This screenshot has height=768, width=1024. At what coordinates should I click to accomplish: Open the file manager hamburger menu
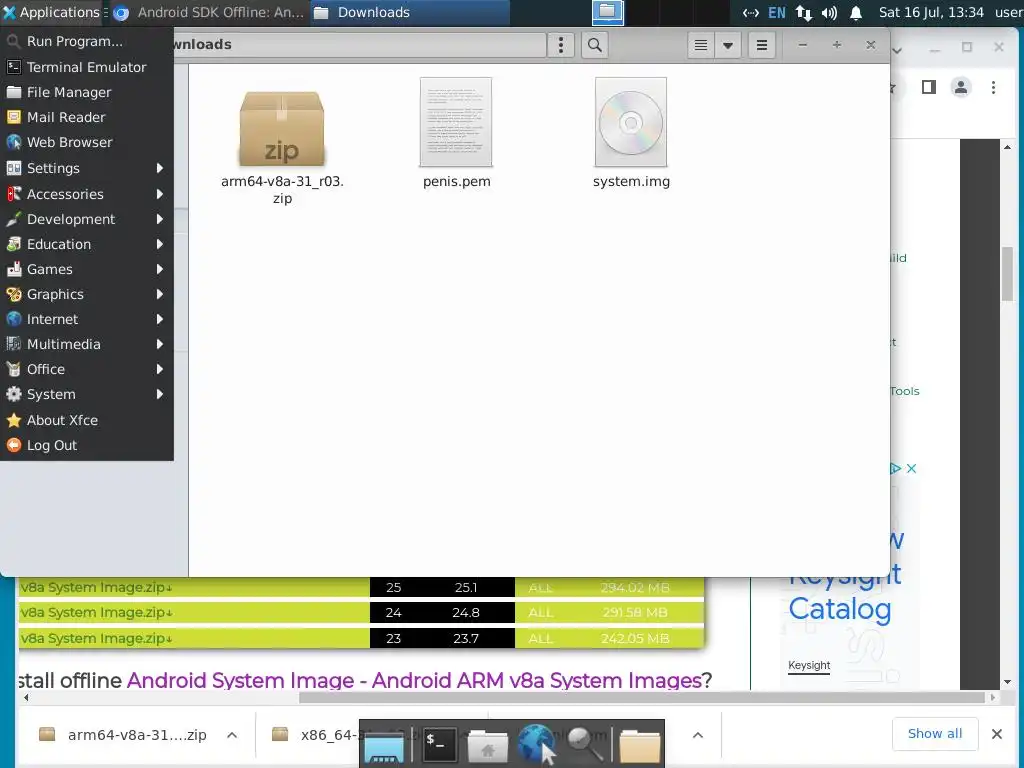click(761, 45)
